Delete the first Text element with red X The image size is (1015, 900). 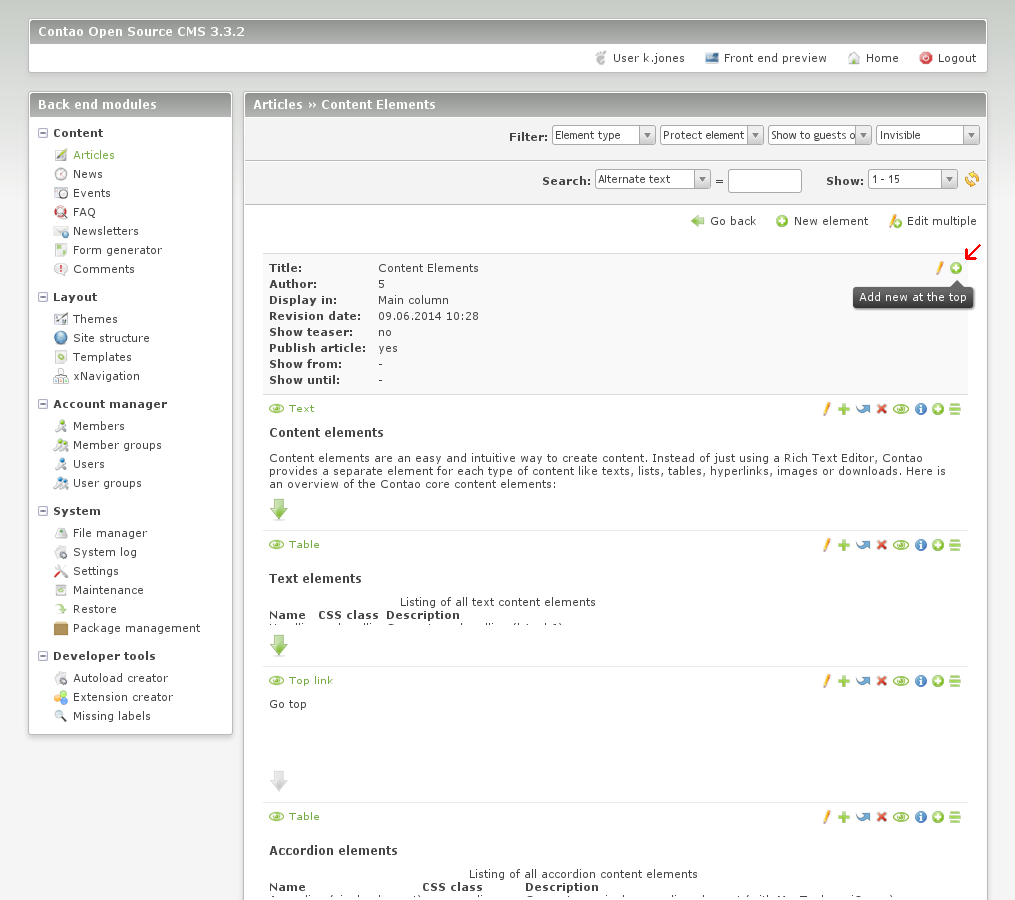tap(882, 409)
